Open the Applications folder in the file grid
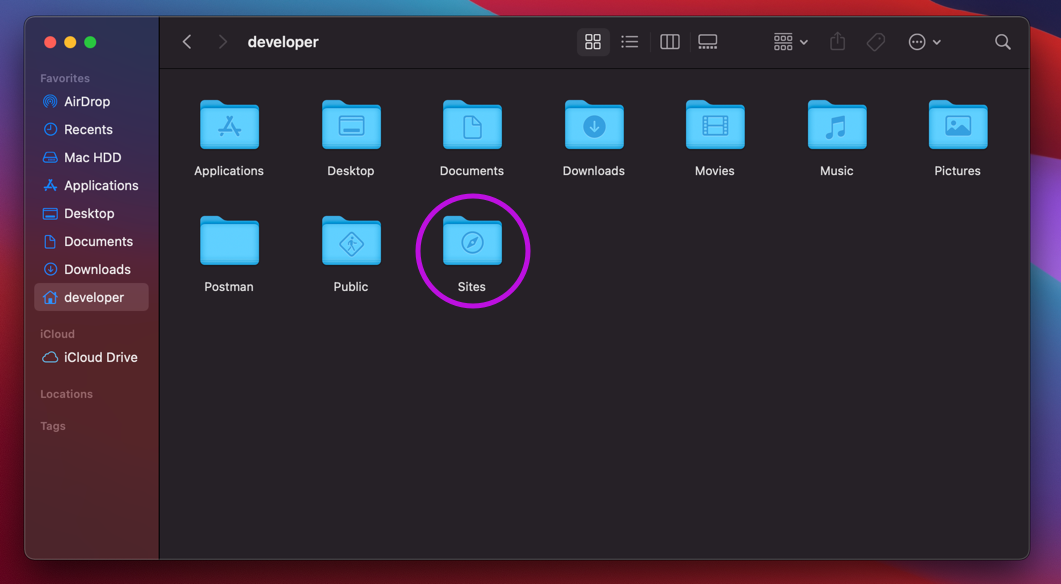Screen dimensions: 1061x584 (229, 125)
